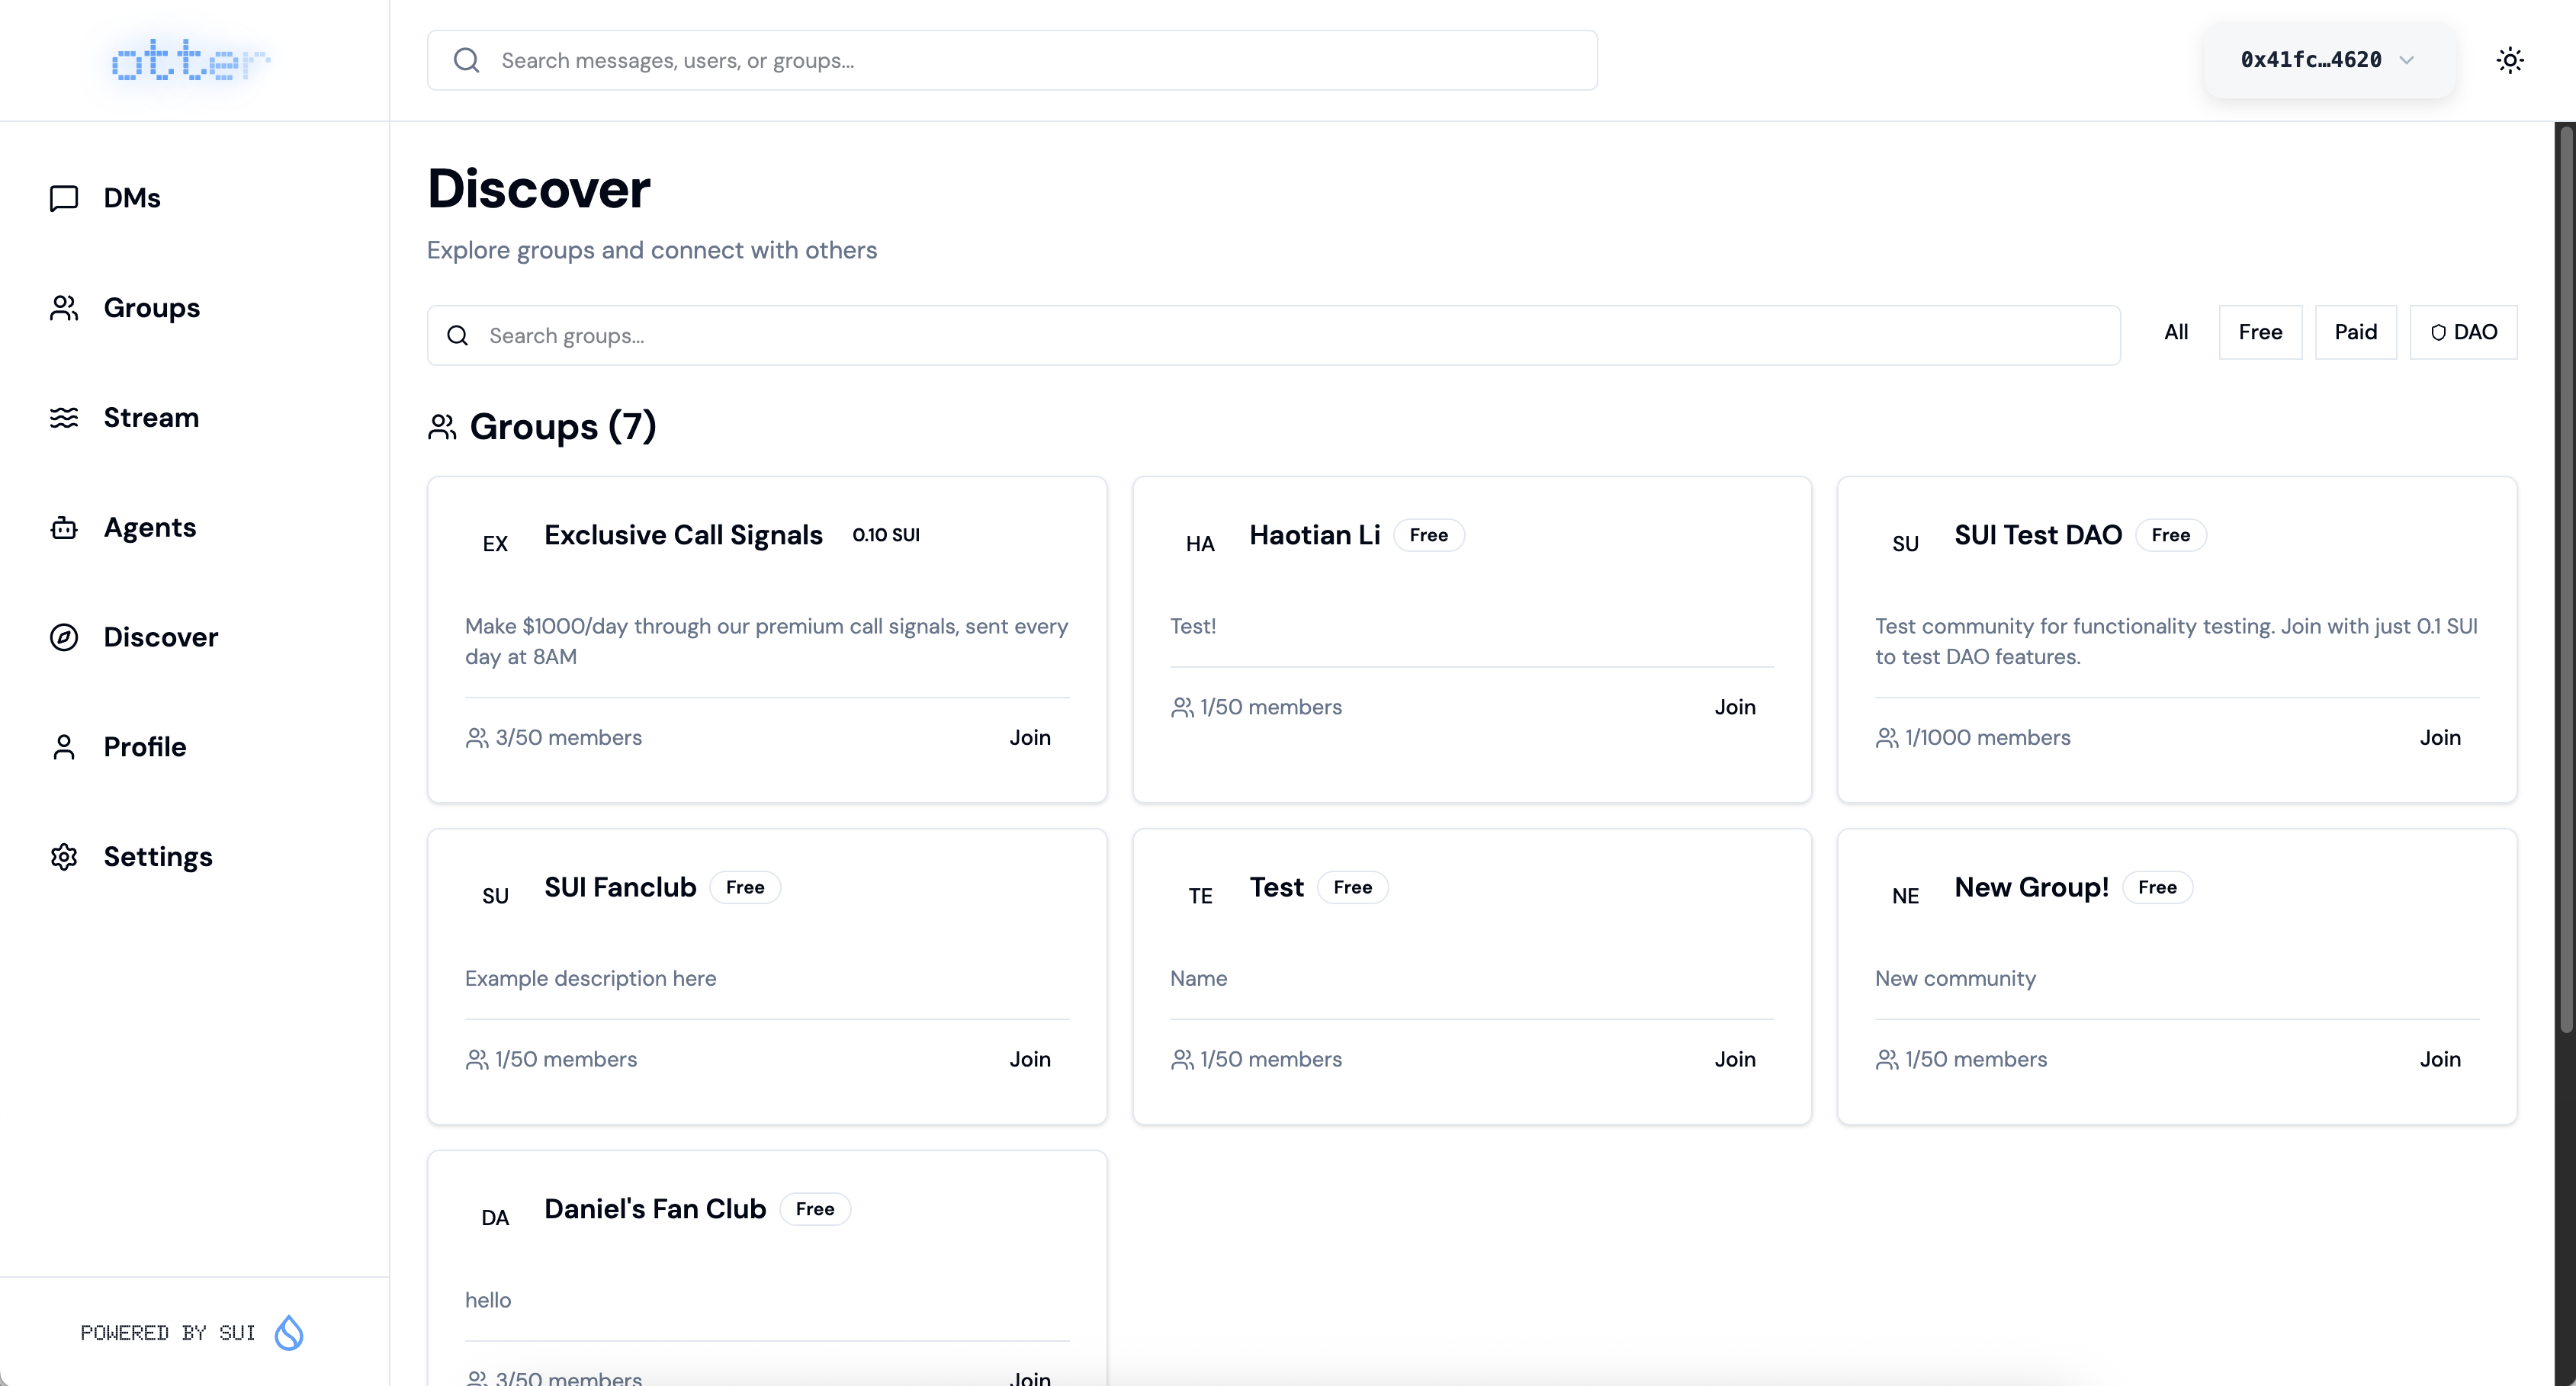Click the Stream waves icon

[64, 418]
